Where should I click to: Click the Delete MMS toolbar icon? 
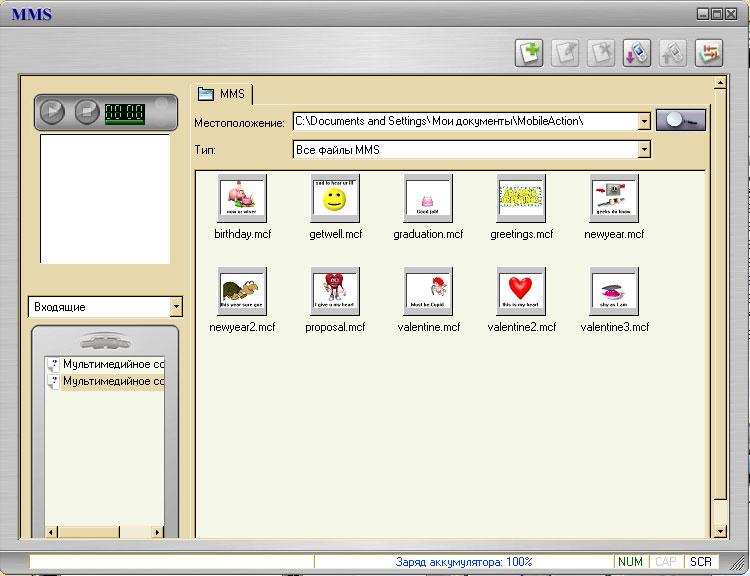pos(600,53)
